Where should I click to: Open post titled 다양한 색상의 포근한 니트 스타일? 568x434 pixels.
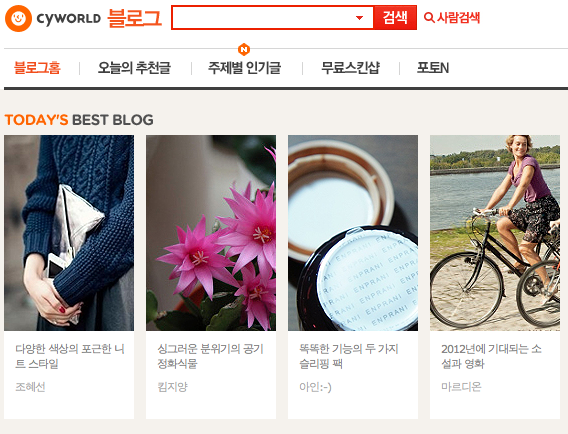[70, 356]
